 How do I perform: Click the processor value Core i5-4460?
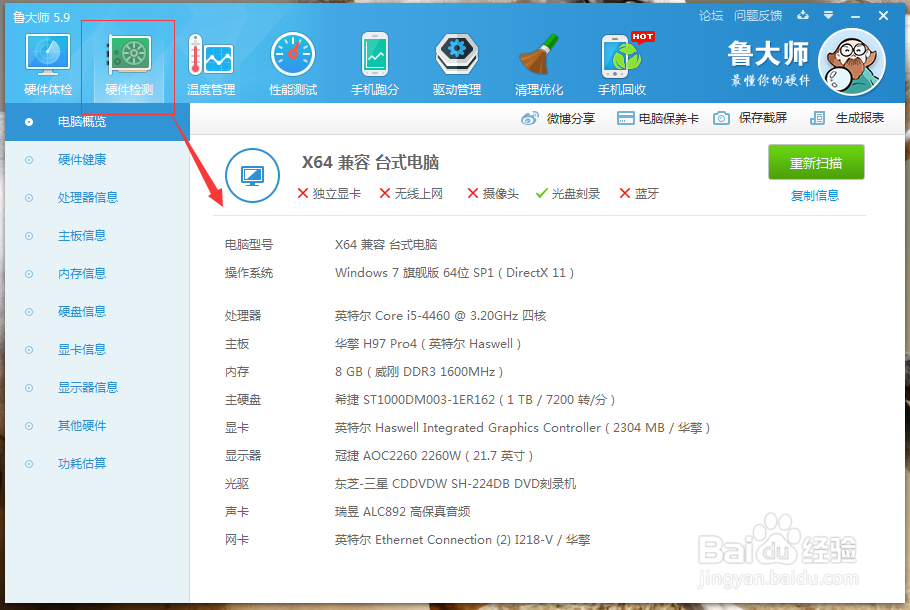440,316
